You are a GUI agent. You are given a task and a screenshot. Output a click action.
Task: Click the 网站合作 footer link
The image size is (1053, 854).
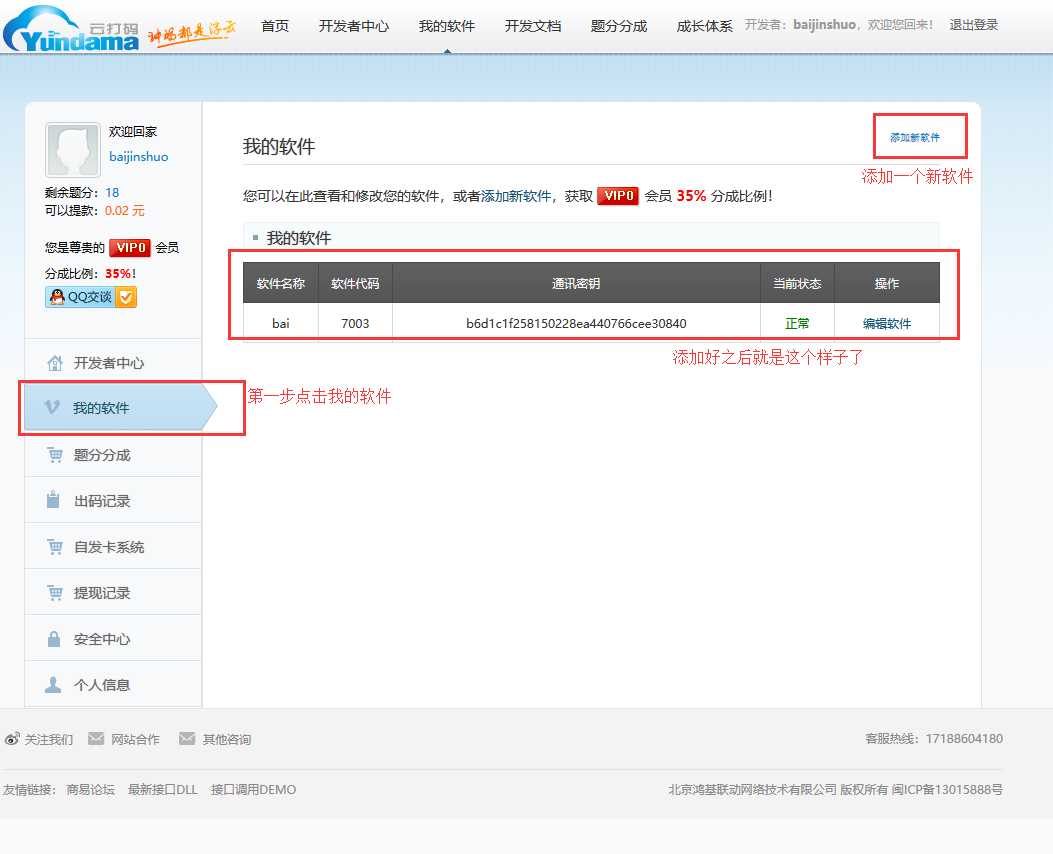(135, 739)
